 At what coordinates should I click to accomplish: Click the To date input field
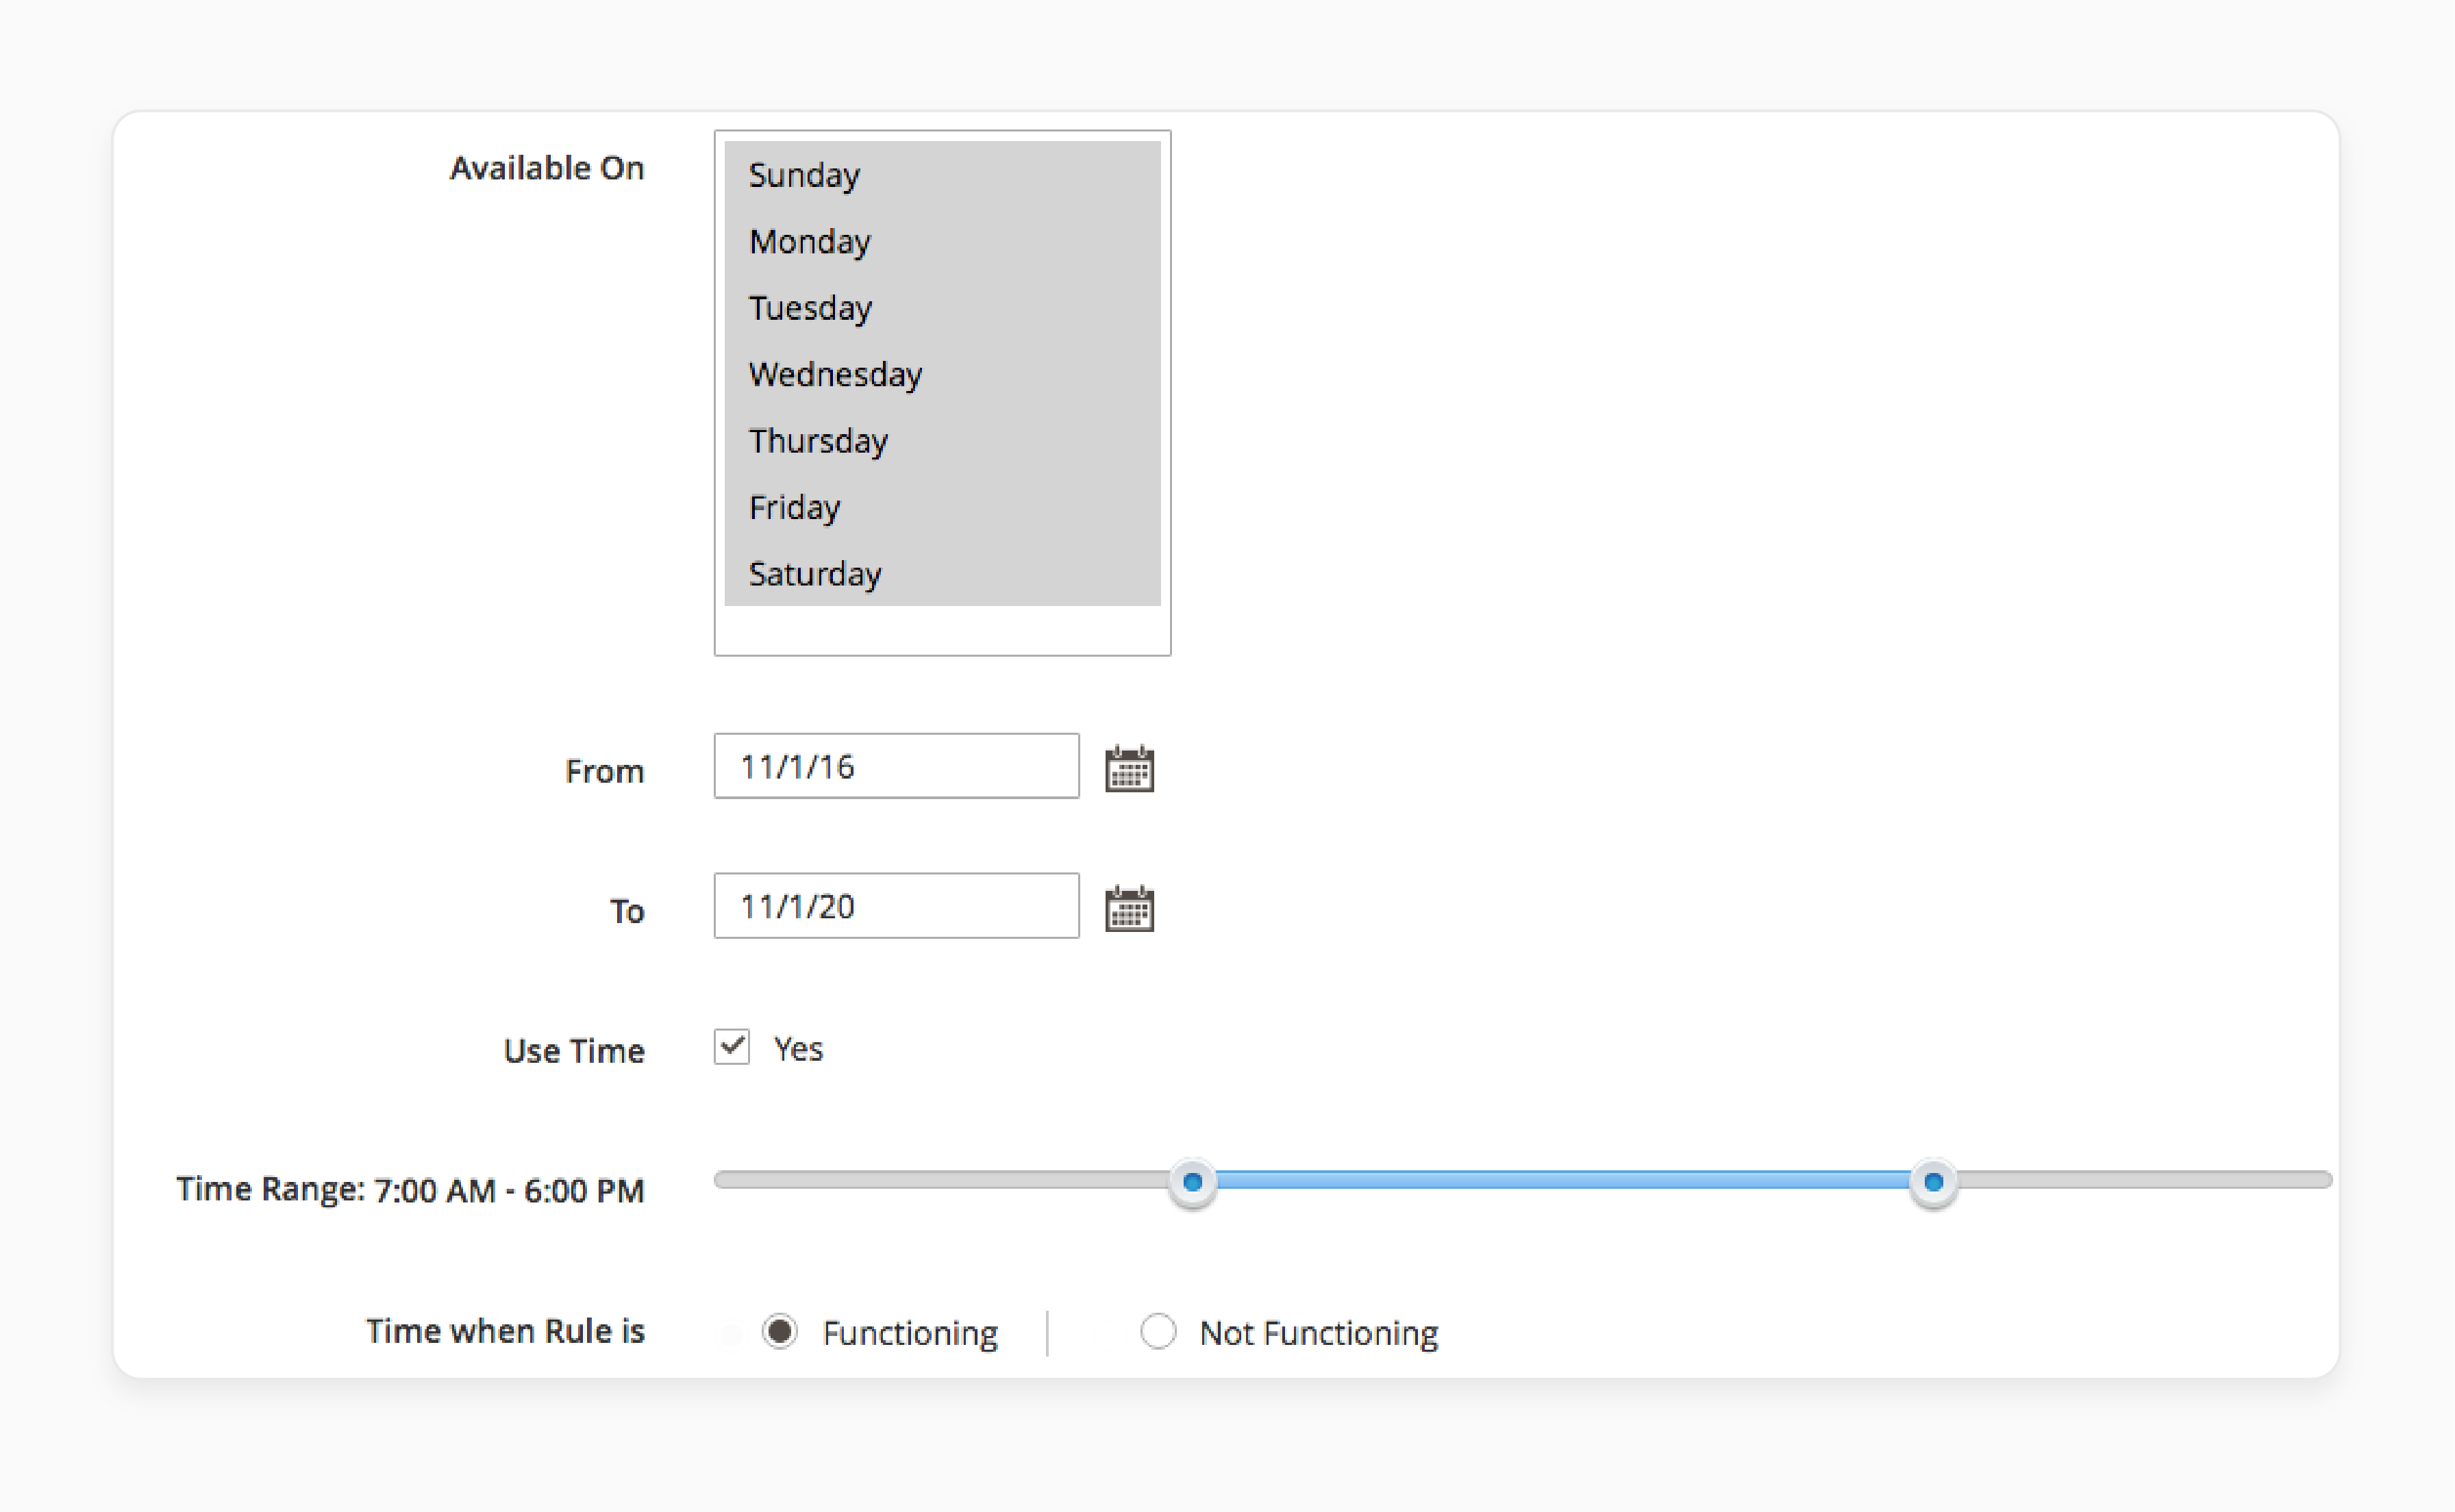(x=896, y=906)
